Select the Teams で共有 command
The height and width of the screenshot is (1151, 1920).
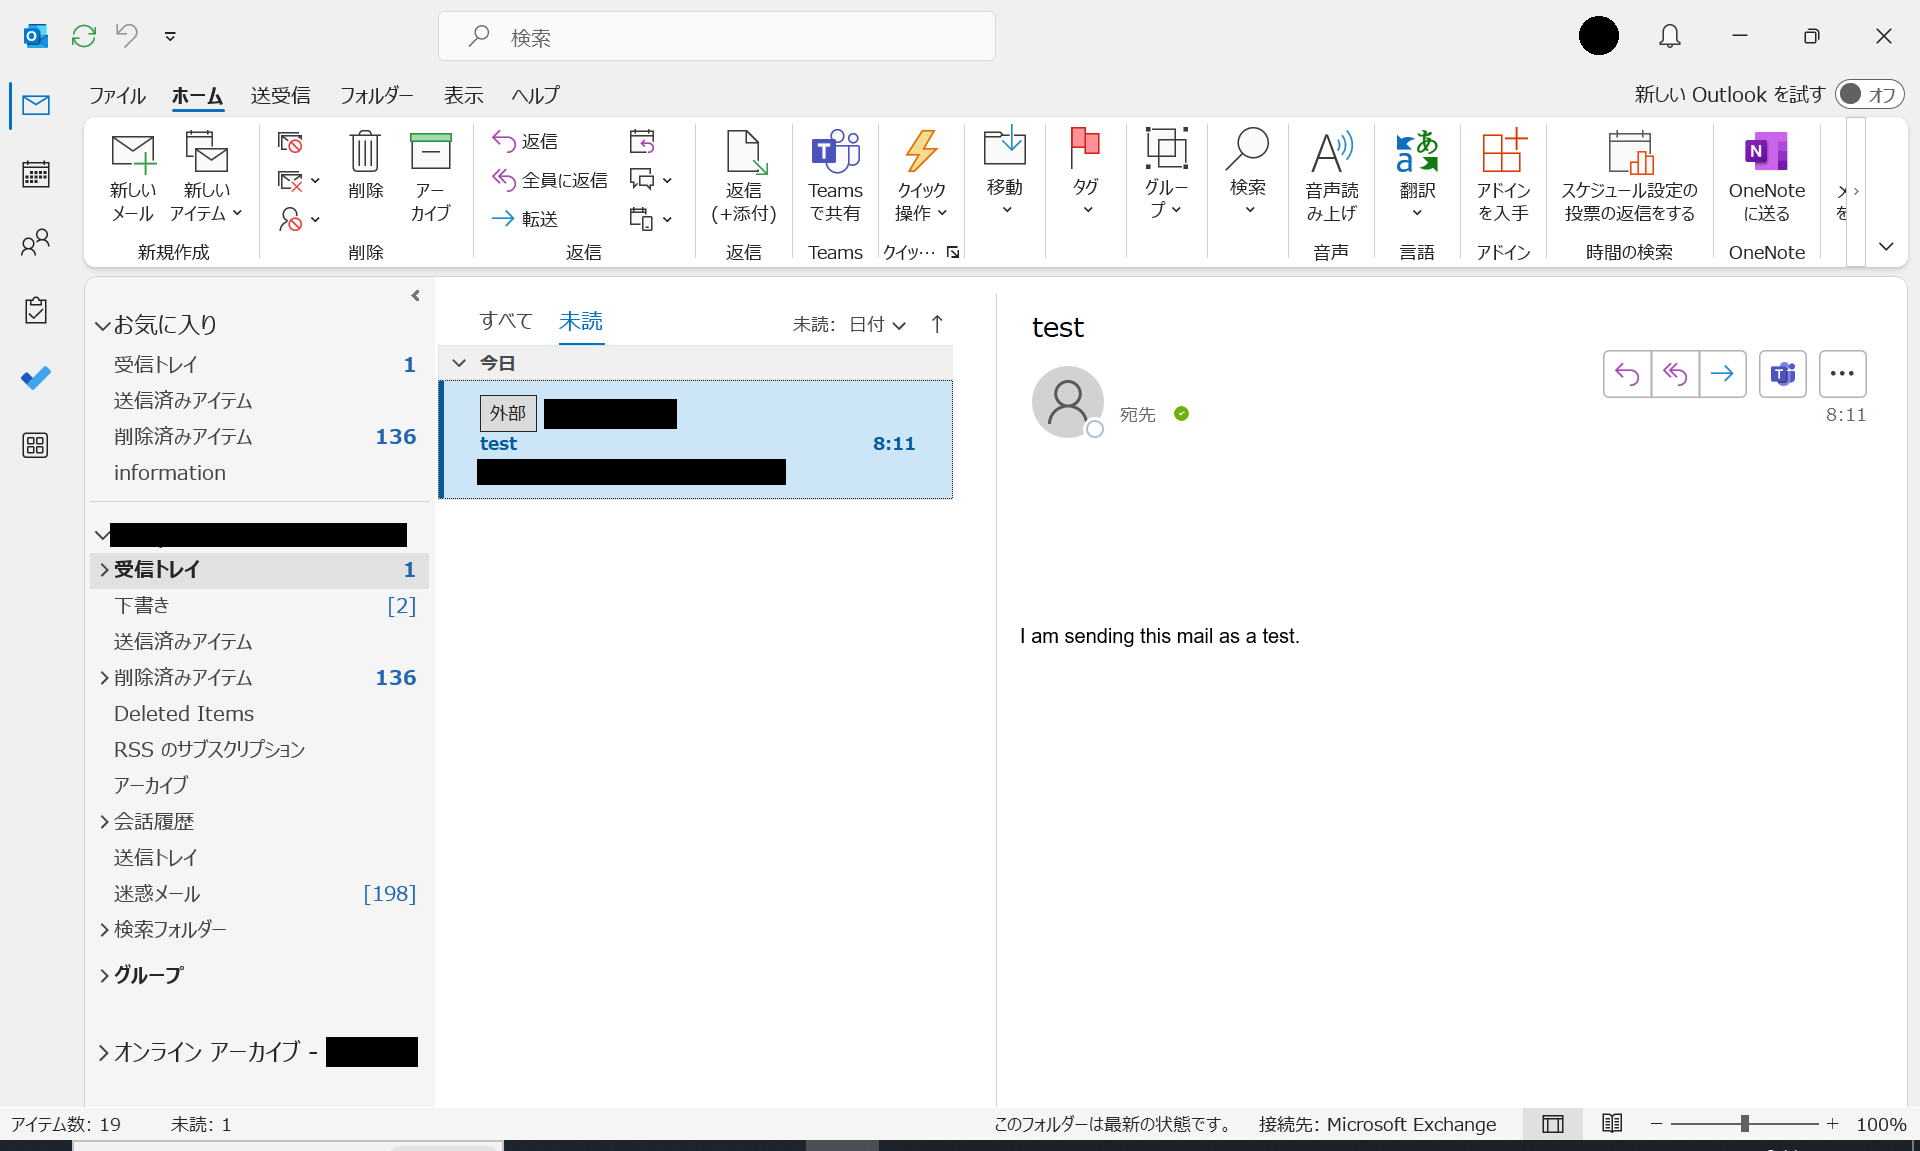tap(836, 177)
